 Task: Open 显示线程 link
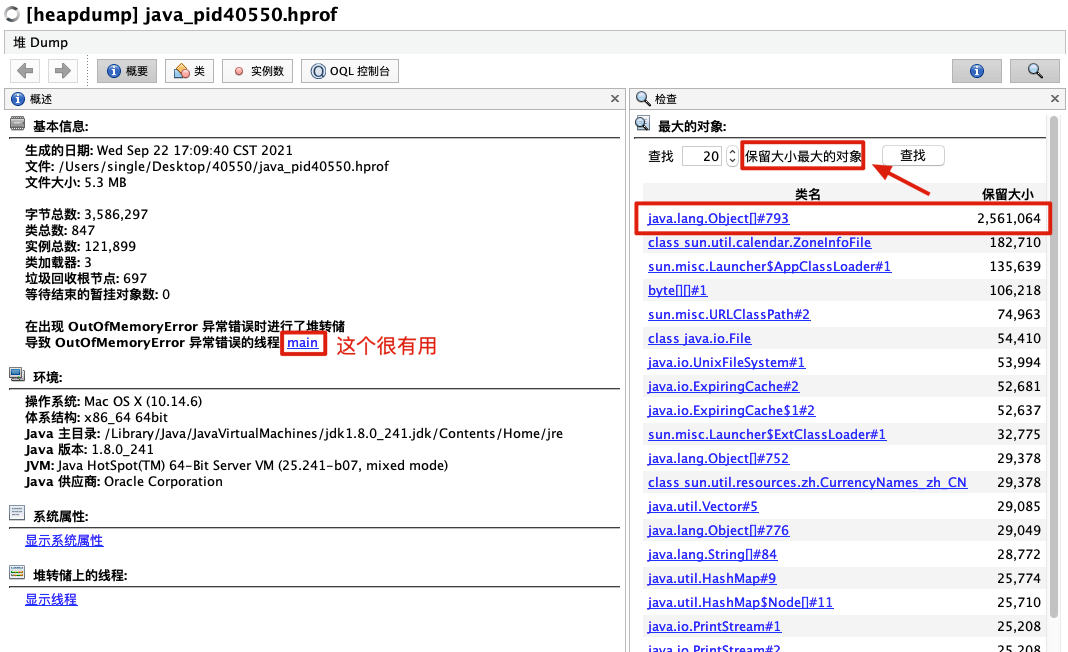pyautogui.click(x=51, y=600)
